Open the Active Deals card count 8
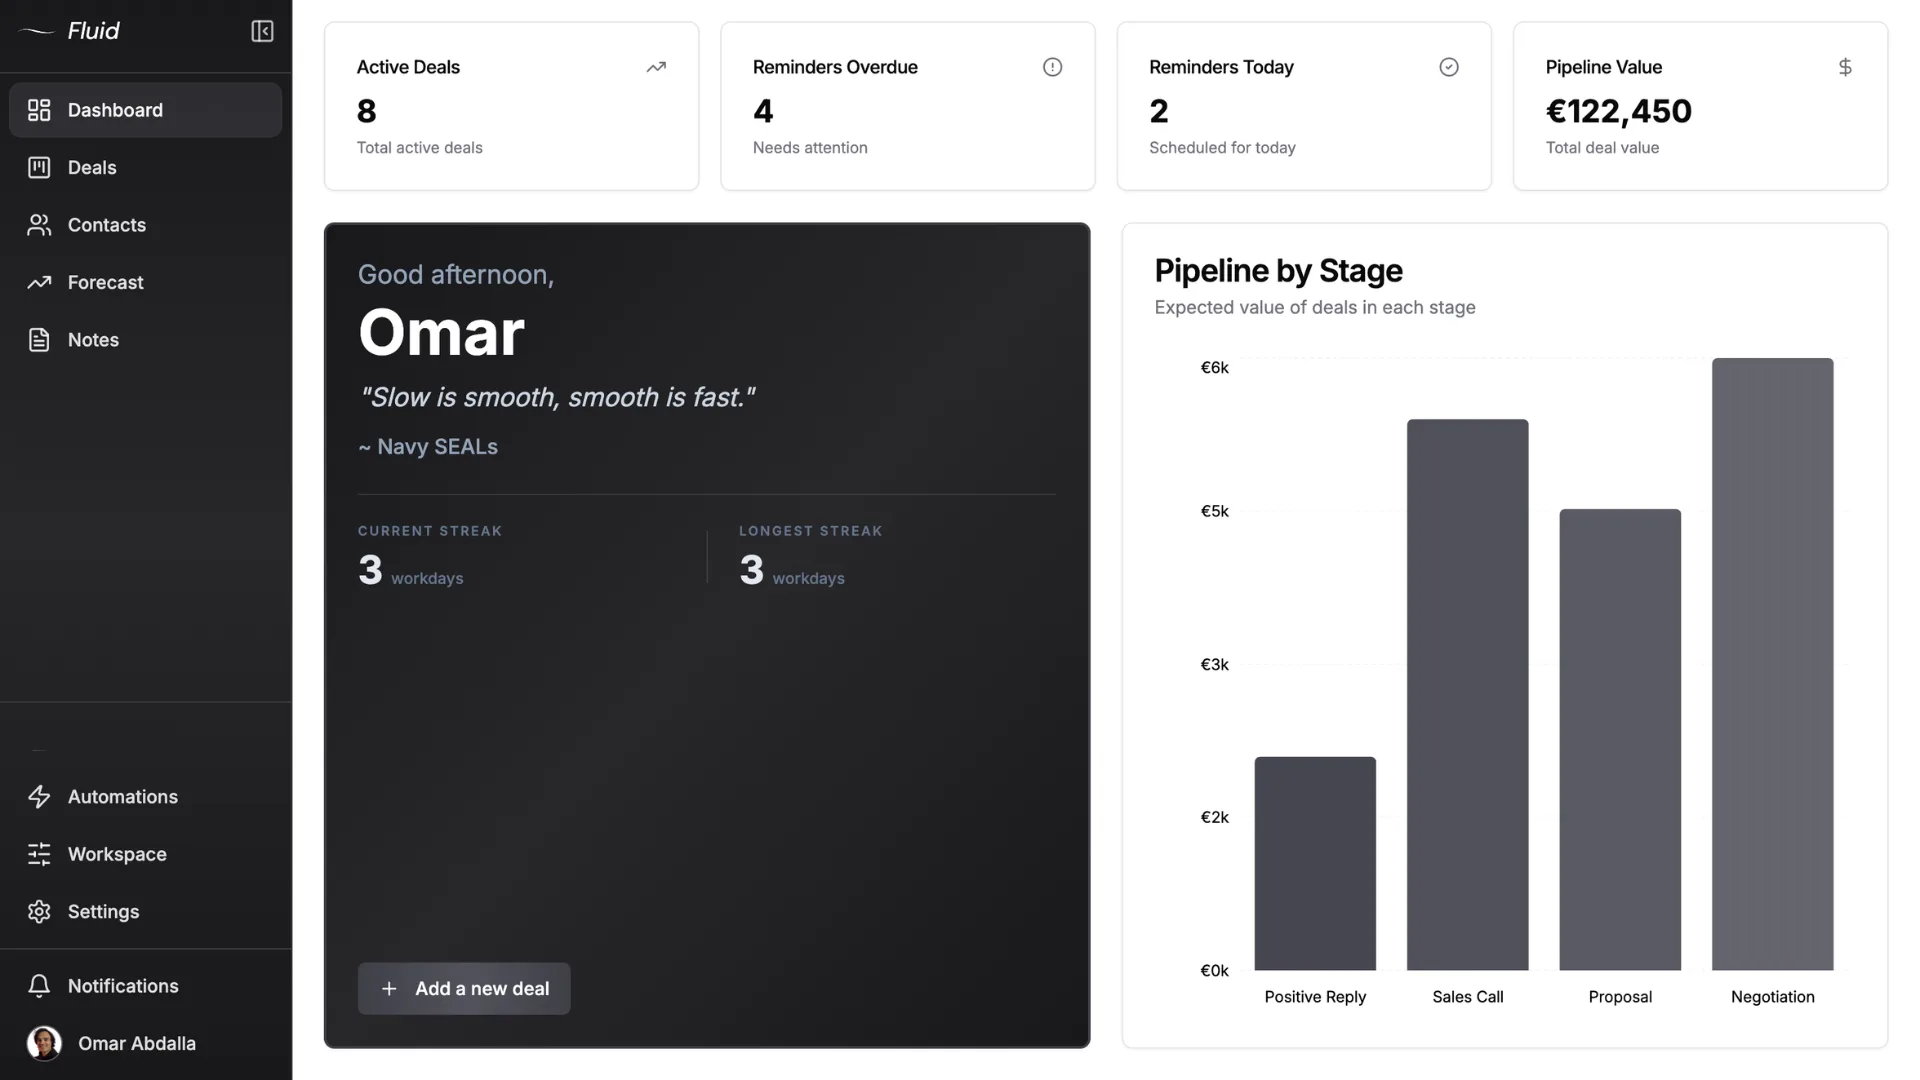 pos(366,111)
